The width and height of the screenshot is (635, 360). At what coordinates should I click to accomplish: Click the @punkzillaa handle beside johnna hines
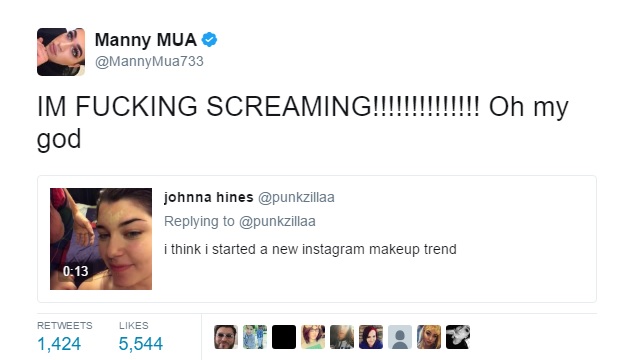point(296,197)
